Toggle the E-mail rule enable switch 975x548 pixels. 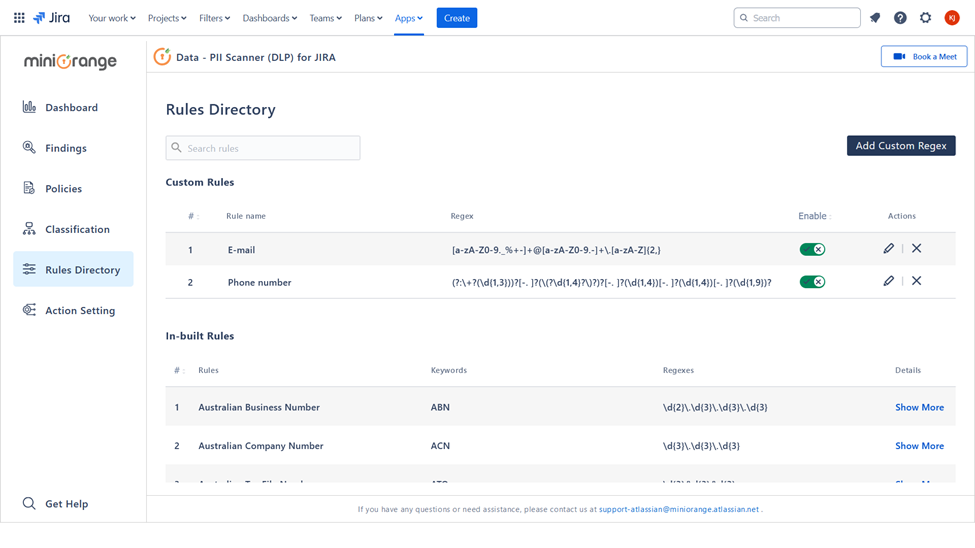pyautogui.click(x=812, y=249)
